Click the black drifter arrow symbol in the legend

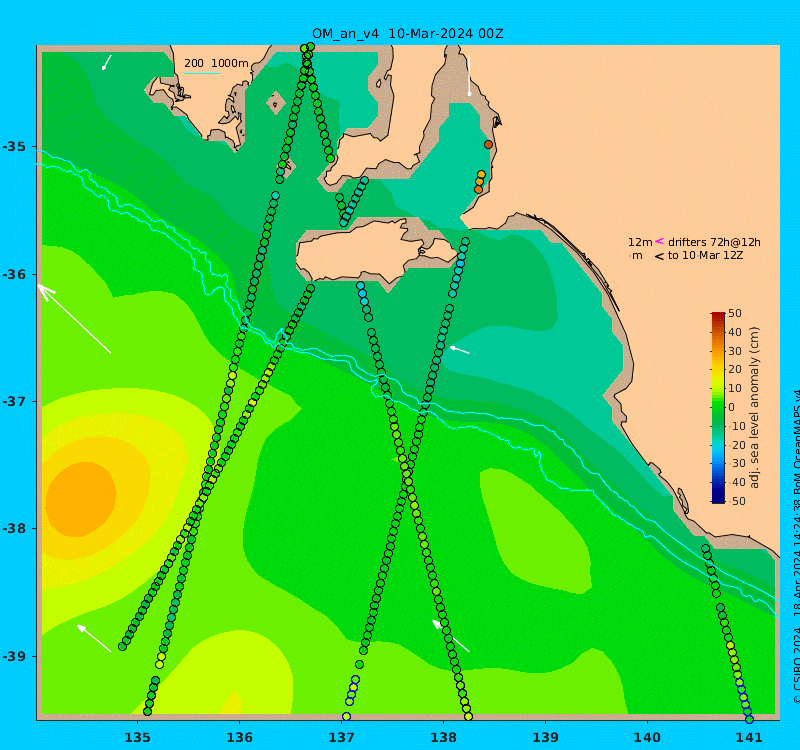click(659, 256)
